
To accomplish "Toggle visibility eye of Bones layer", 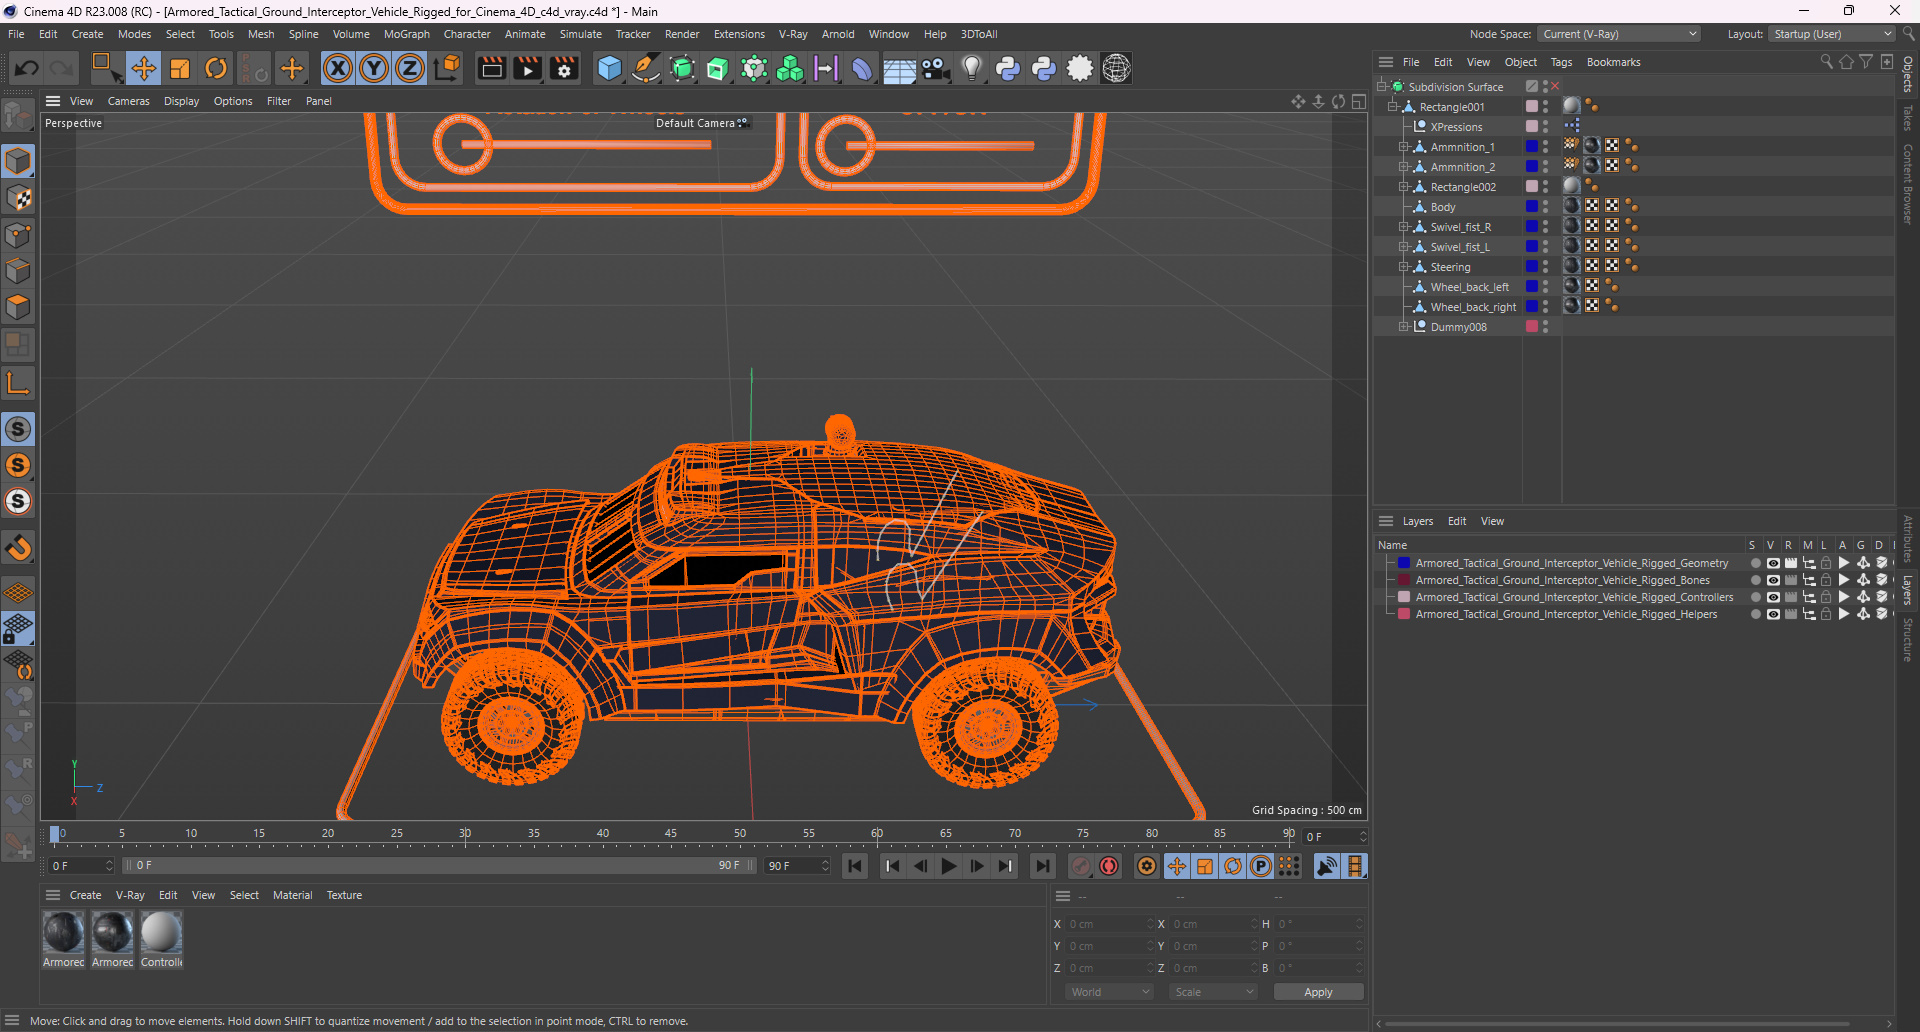I will [x=1773, y=580].
